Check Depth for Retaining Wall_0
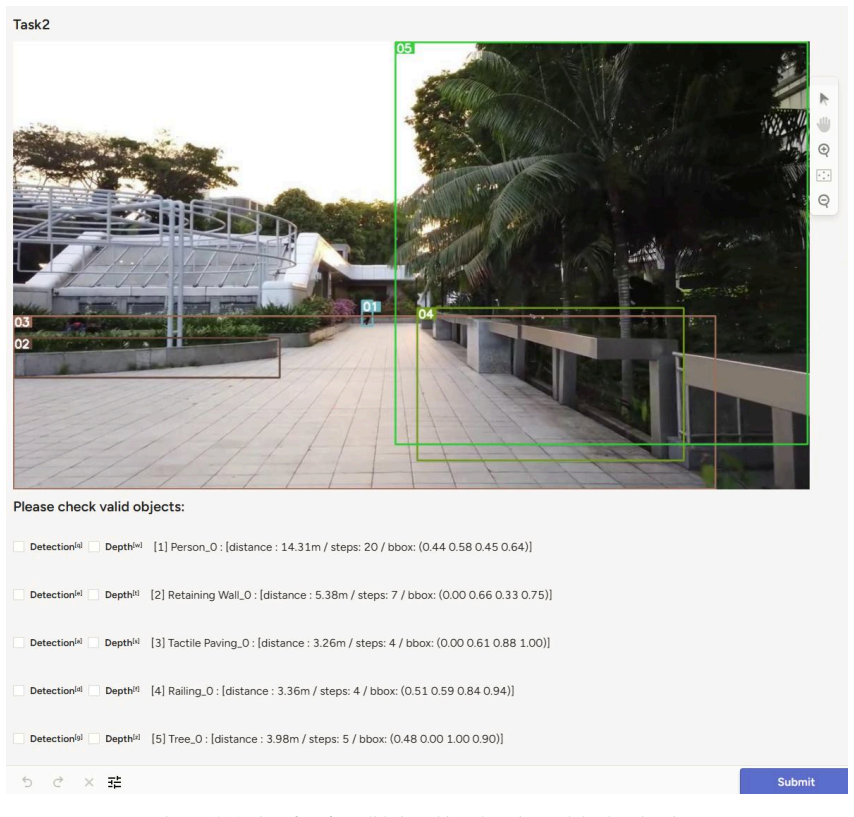The image size is (854, 817). coord(94,594)
